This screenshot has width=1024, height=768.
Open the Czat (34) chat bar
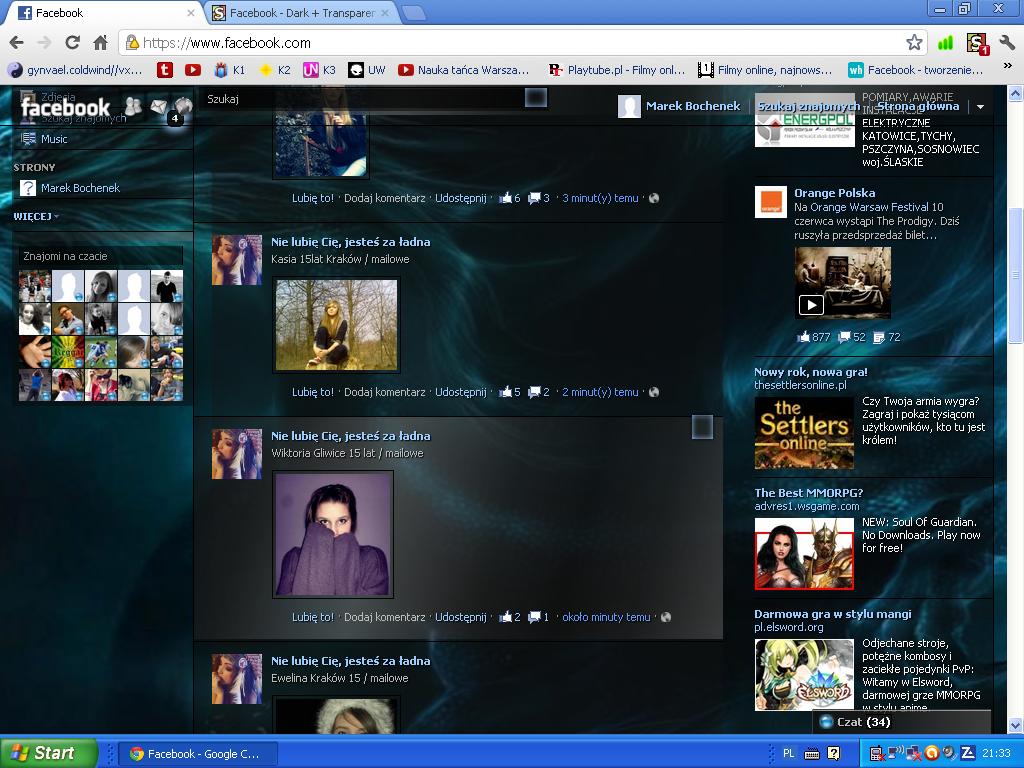coord(901,722)
